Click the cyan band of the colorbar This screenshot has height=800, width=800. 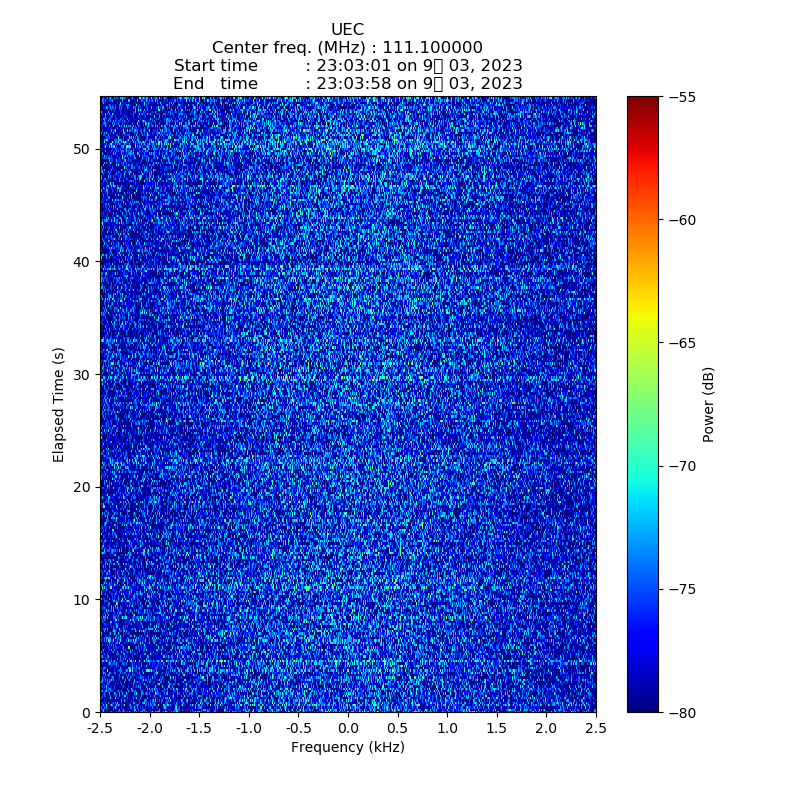643,480
